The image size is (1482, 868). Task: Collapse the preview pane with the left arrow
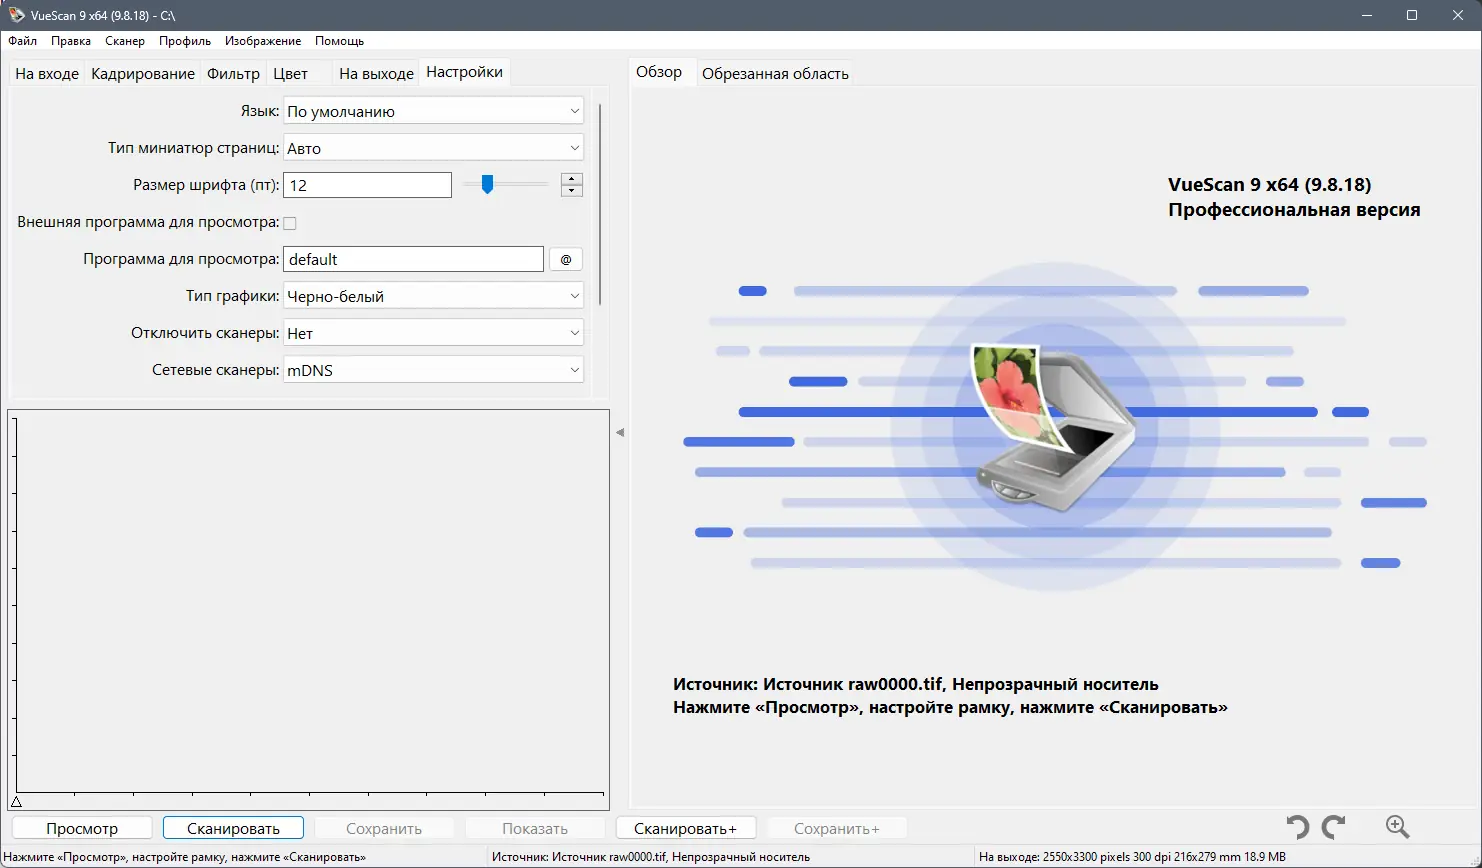[620, 430]
